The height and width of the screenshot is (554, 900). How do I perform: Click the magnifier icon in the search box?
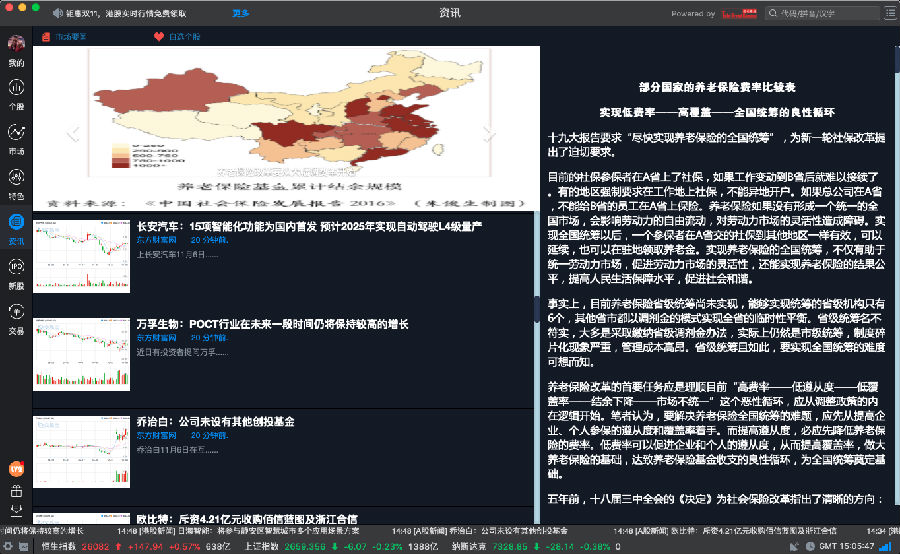(773, 13)
